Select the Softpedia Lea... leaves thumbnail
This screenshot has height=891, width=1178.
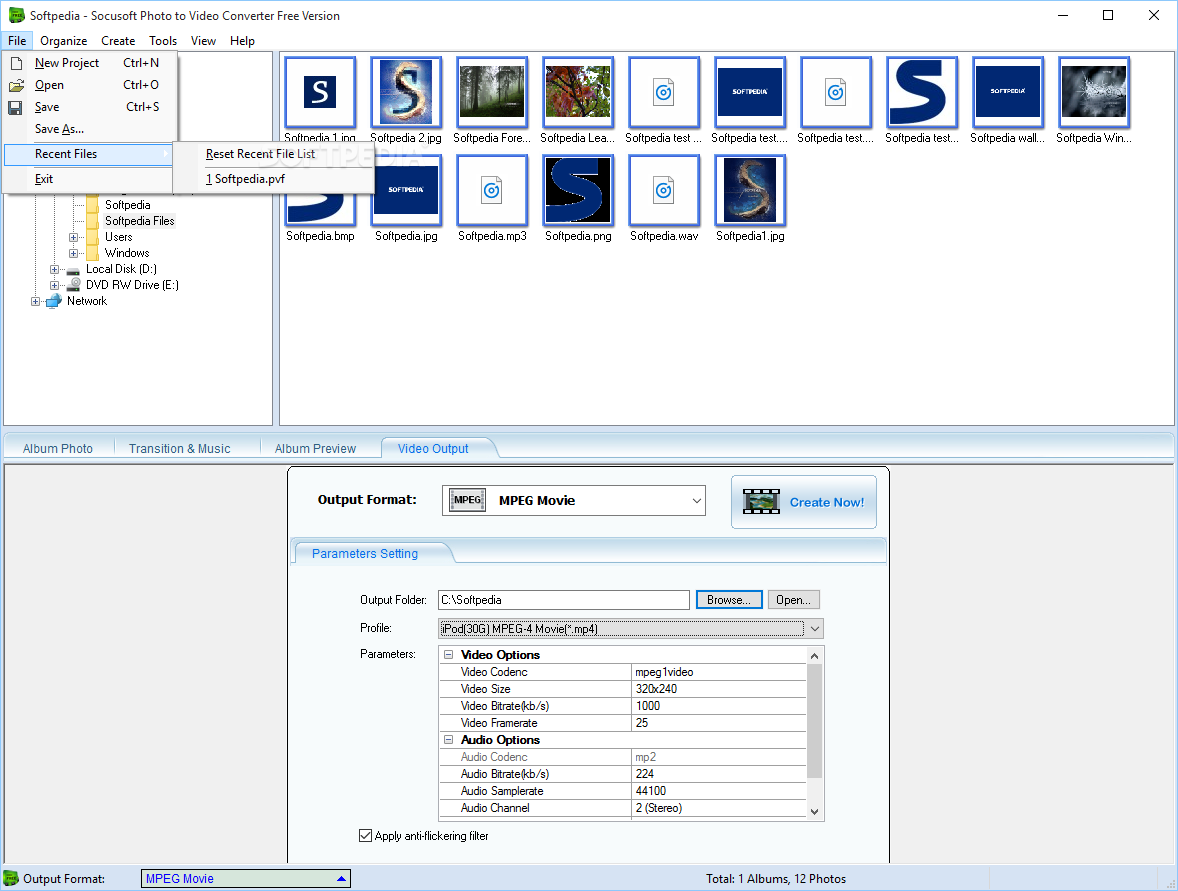pos(578,92)
